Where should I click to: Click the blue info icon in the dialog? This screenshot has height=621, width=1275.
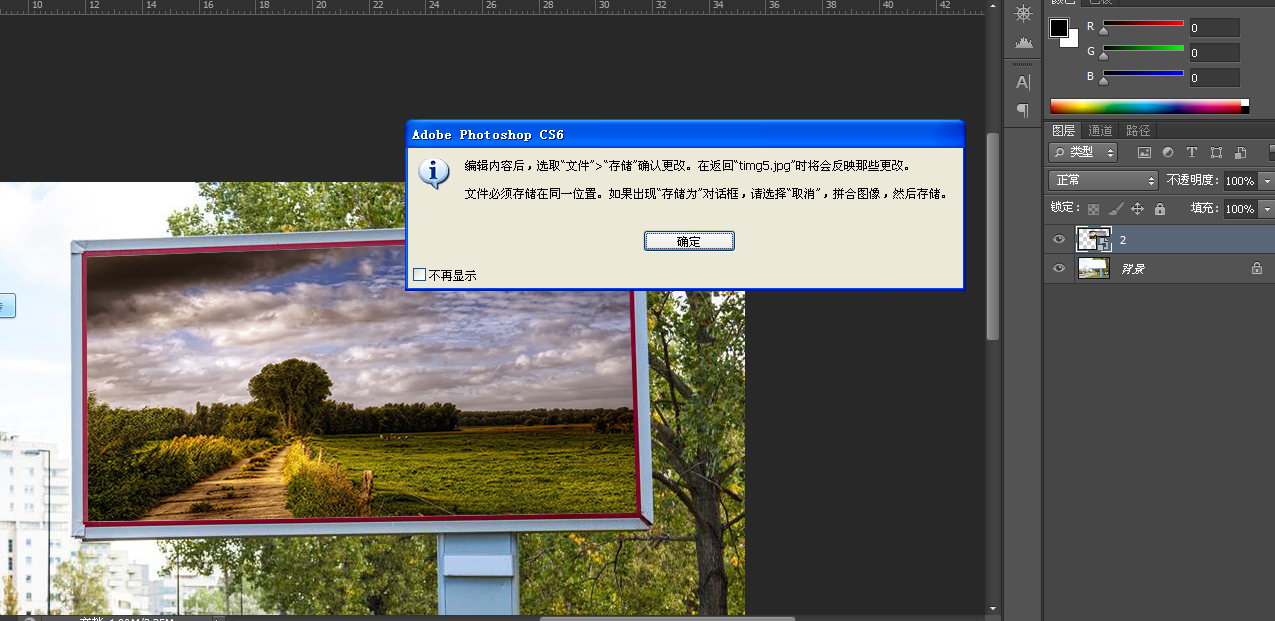[x=434, y=172]
